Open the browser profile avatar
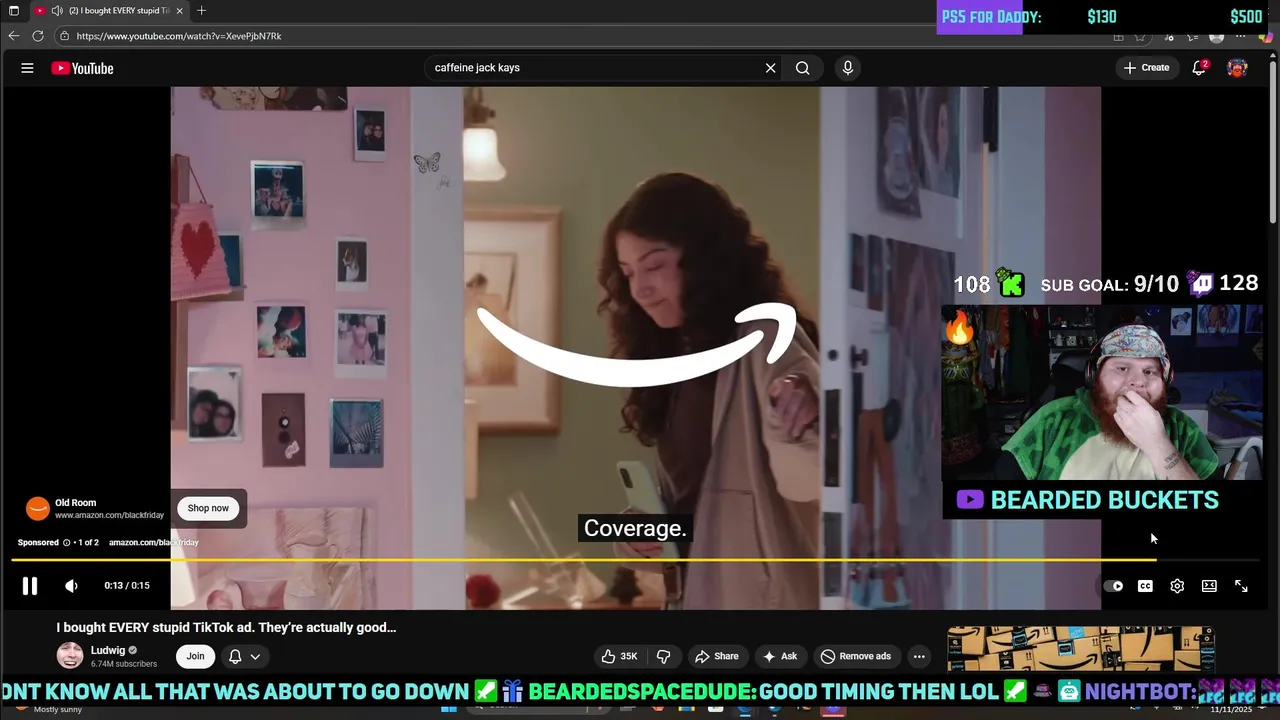The width and height of the screenshot is (1280, 720). pos(1216,37)
